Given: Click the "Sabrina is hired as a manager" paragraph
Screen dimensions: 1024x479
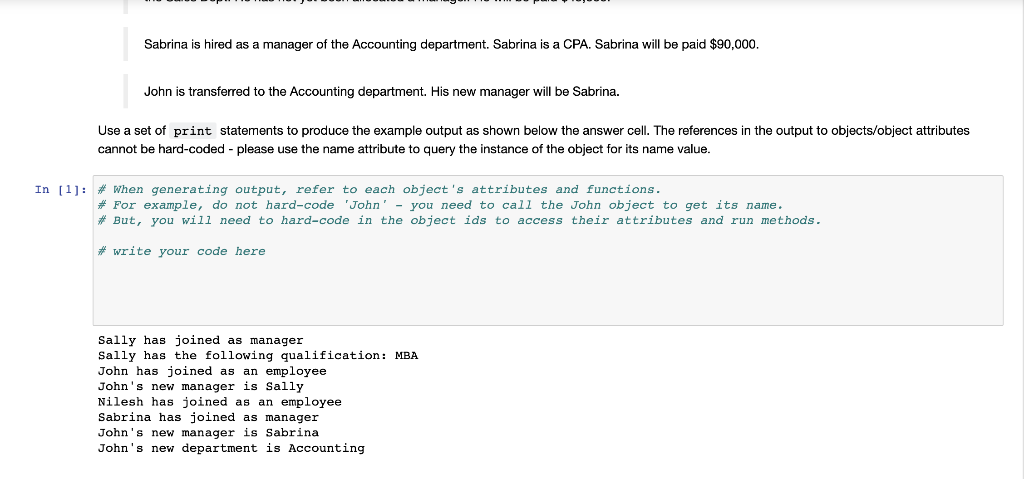Looking at the screenshot, I should point(451,45).
